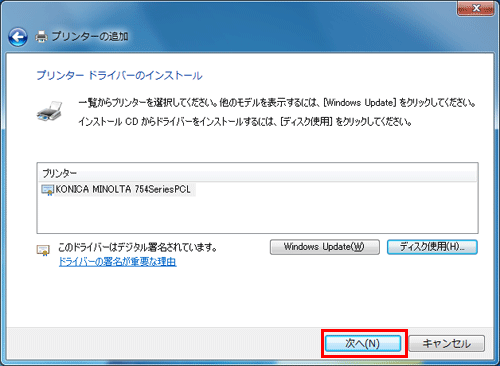Click the digital signature certificate icon
500x366 pixels.
coord(43,250)
